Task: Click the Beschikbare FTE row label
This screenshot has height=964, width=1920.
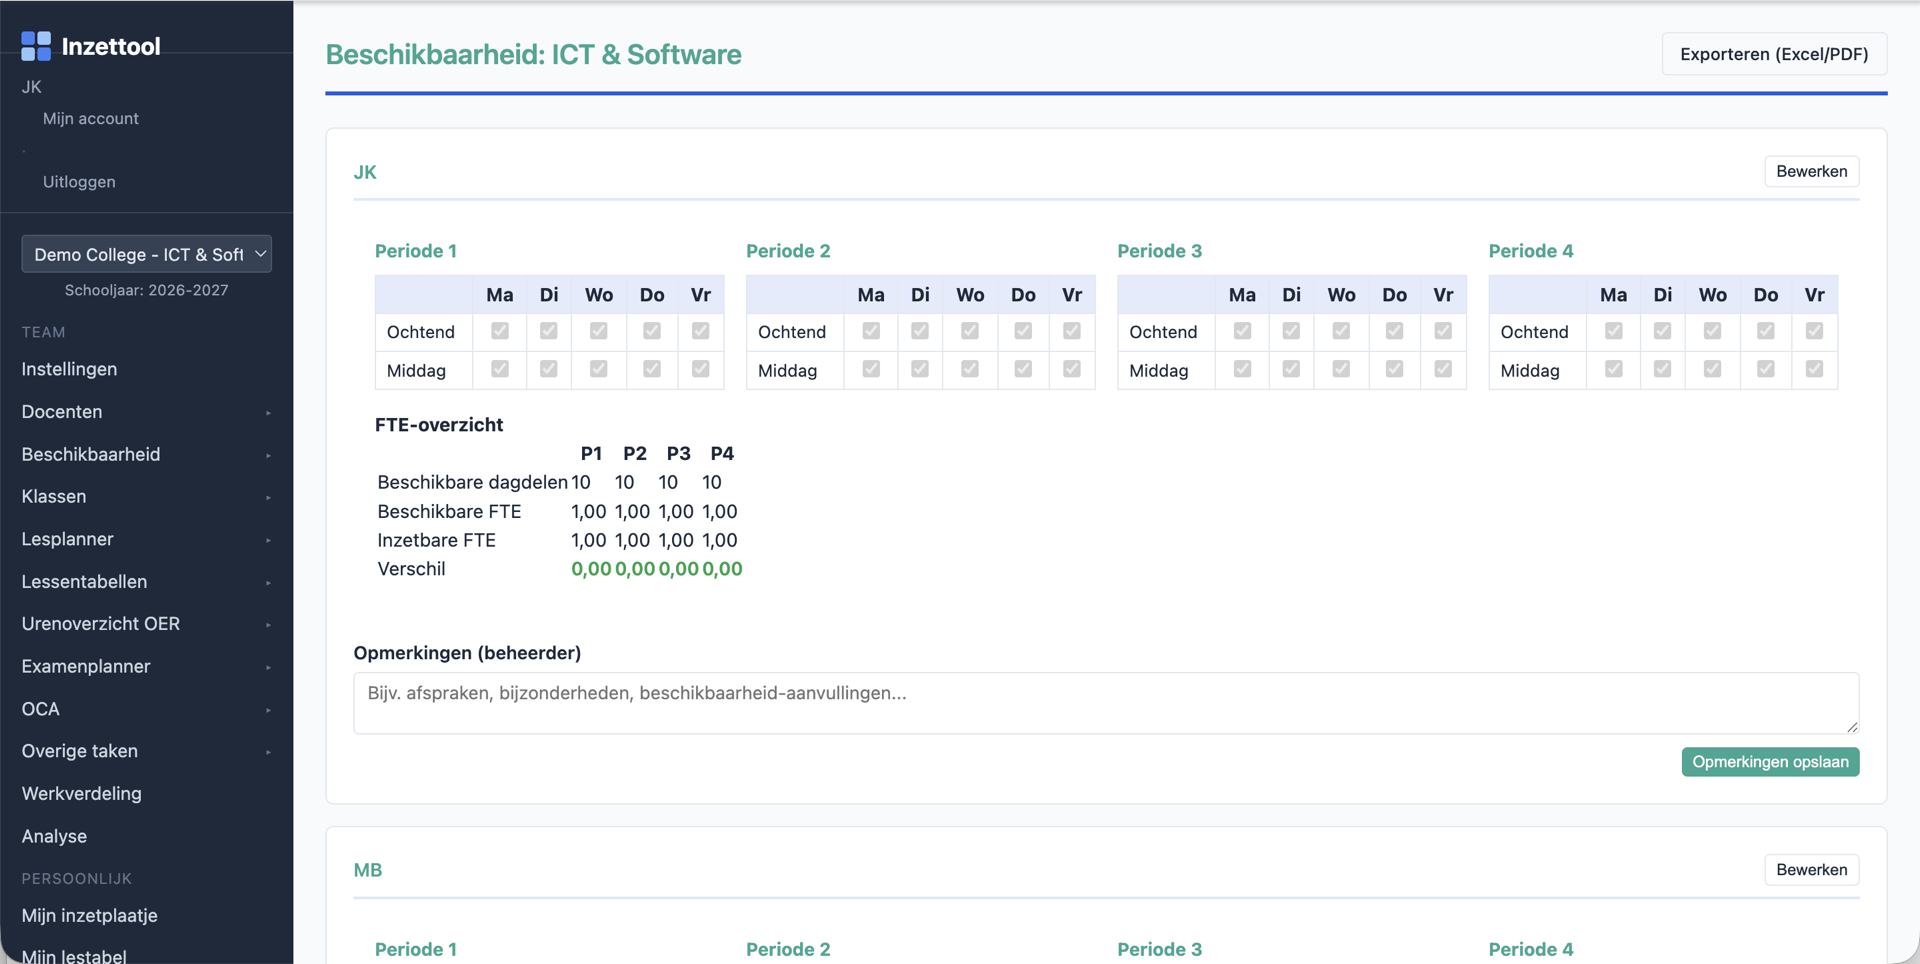Action: pyautogui.click(x=450, y=511)
